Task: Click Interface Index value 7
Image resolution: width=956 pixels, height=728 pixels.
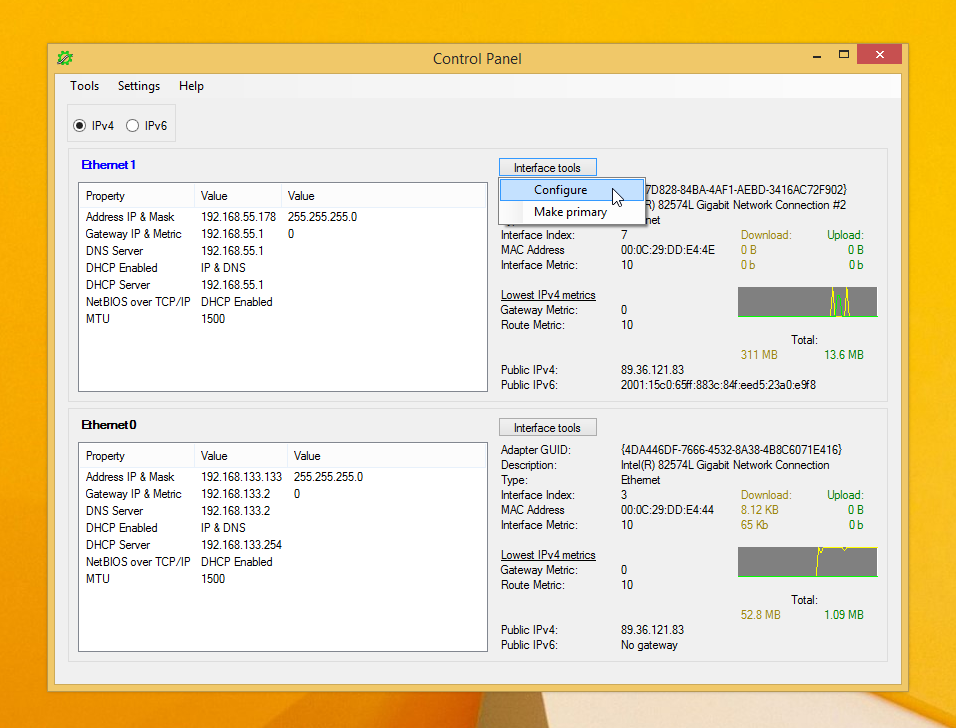Action: 624,235
